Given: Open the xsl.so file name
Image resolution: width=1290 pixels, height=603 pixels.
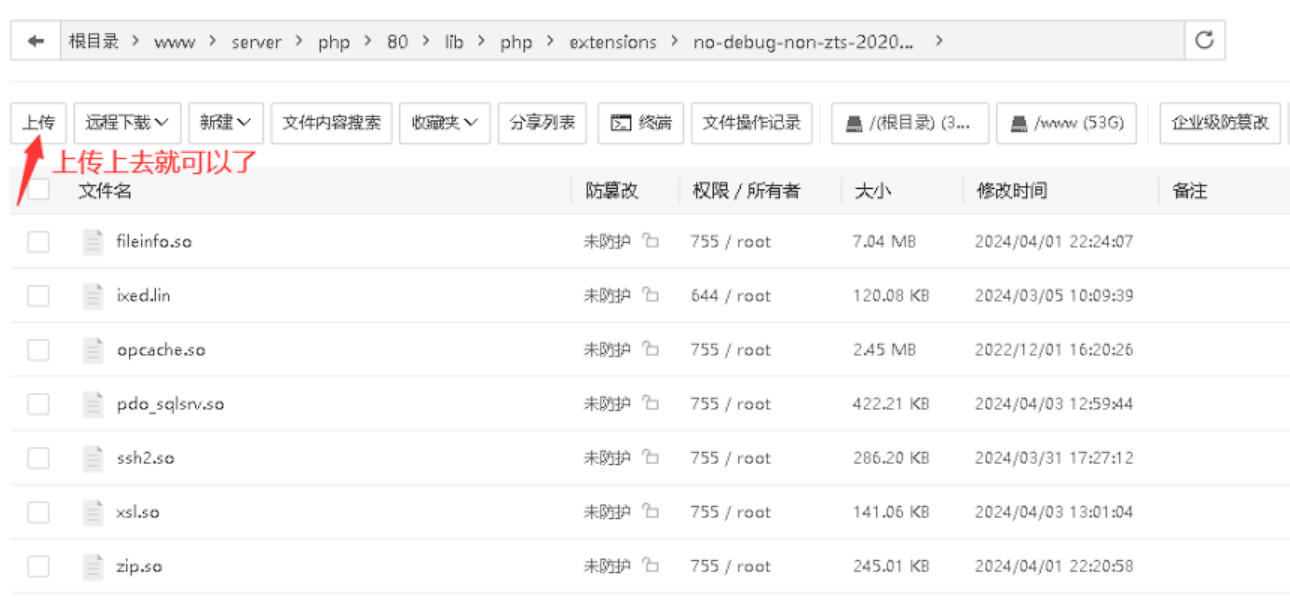Looking at the screenshot, I should click(x=138, y=512).
